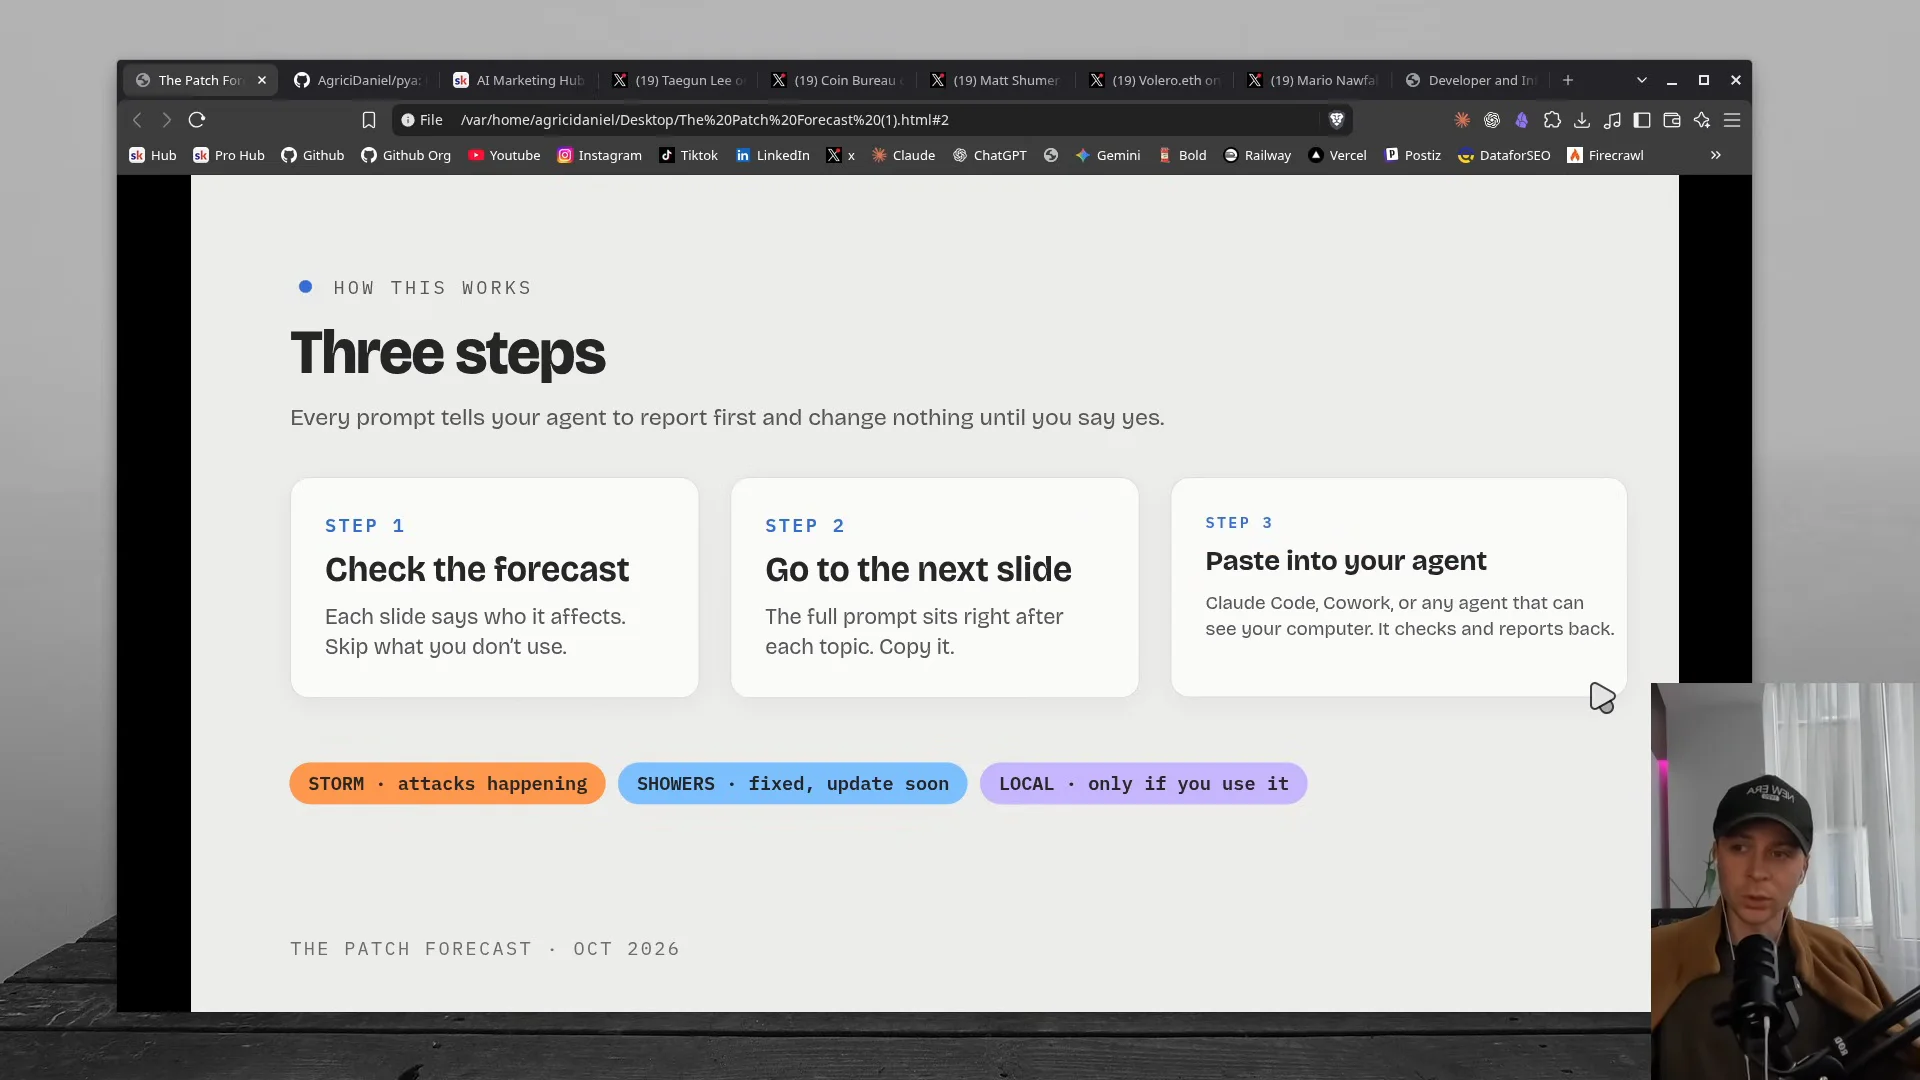Click the music note media control icon
The image size is (1920, 1080).
click(1612, 120)
